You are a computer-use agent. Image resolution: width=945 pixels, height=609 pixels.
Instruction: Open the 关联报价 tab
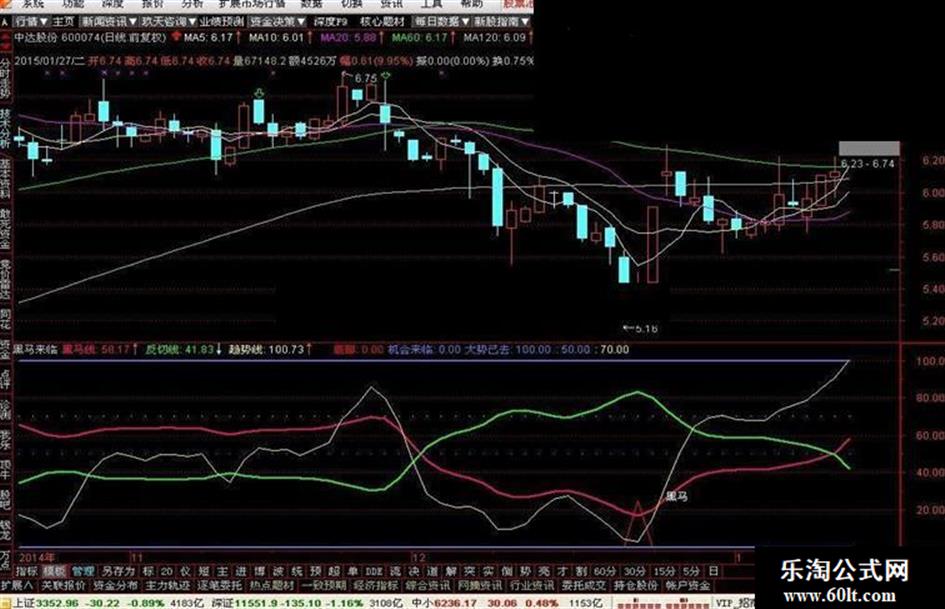pos(64,585)
